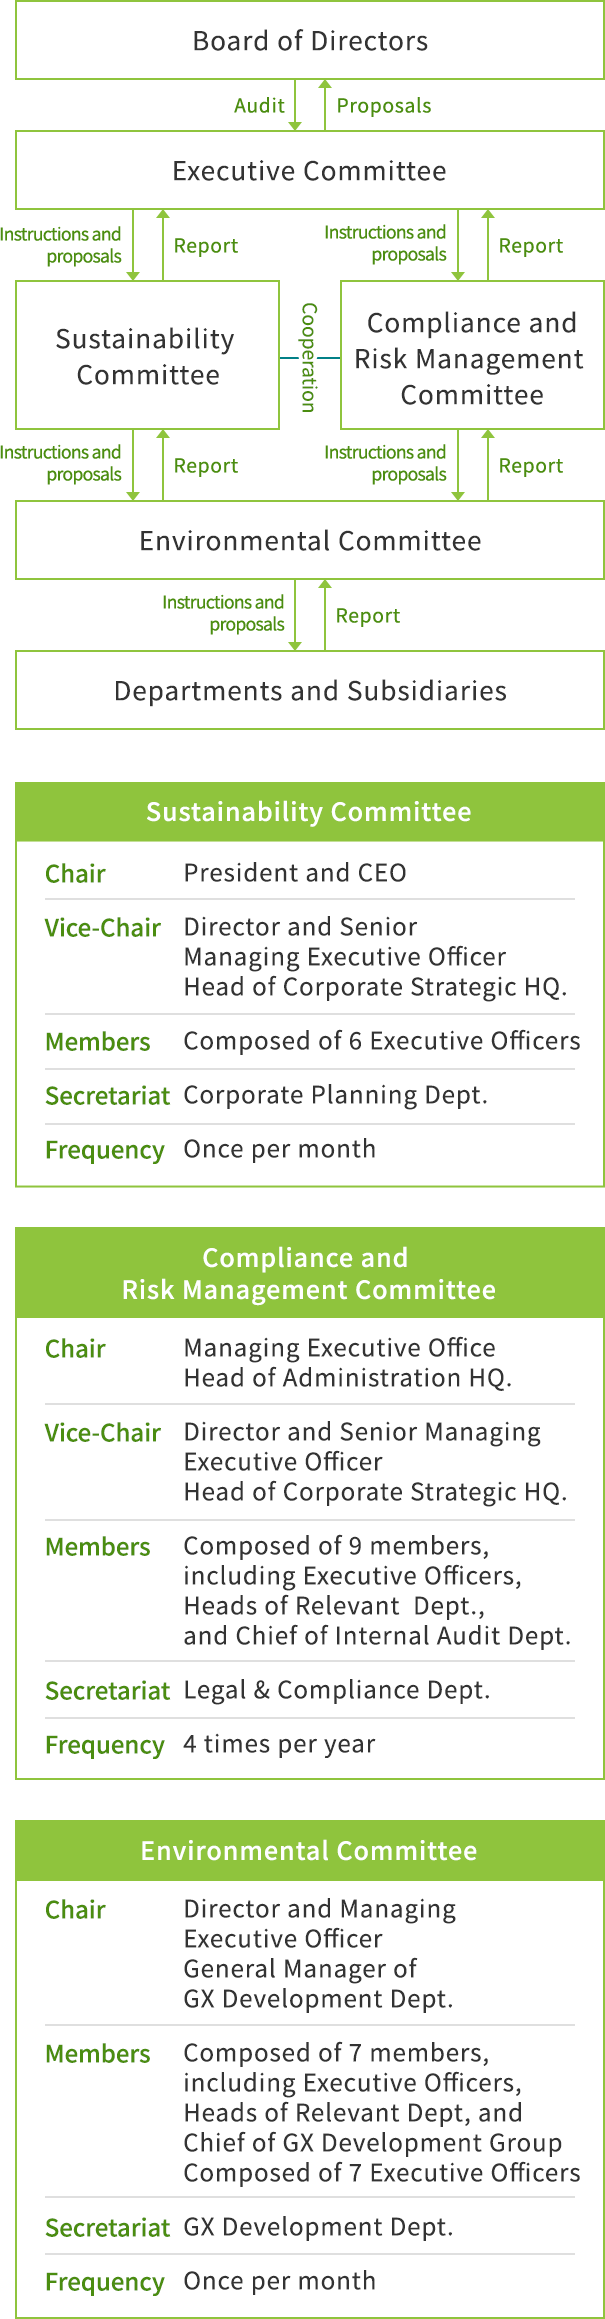Image resolution: width=605 pixels, height=2319 pixels.
Task: Click the GX Development Dept. secretariat entry
Action: point(318,2227)
